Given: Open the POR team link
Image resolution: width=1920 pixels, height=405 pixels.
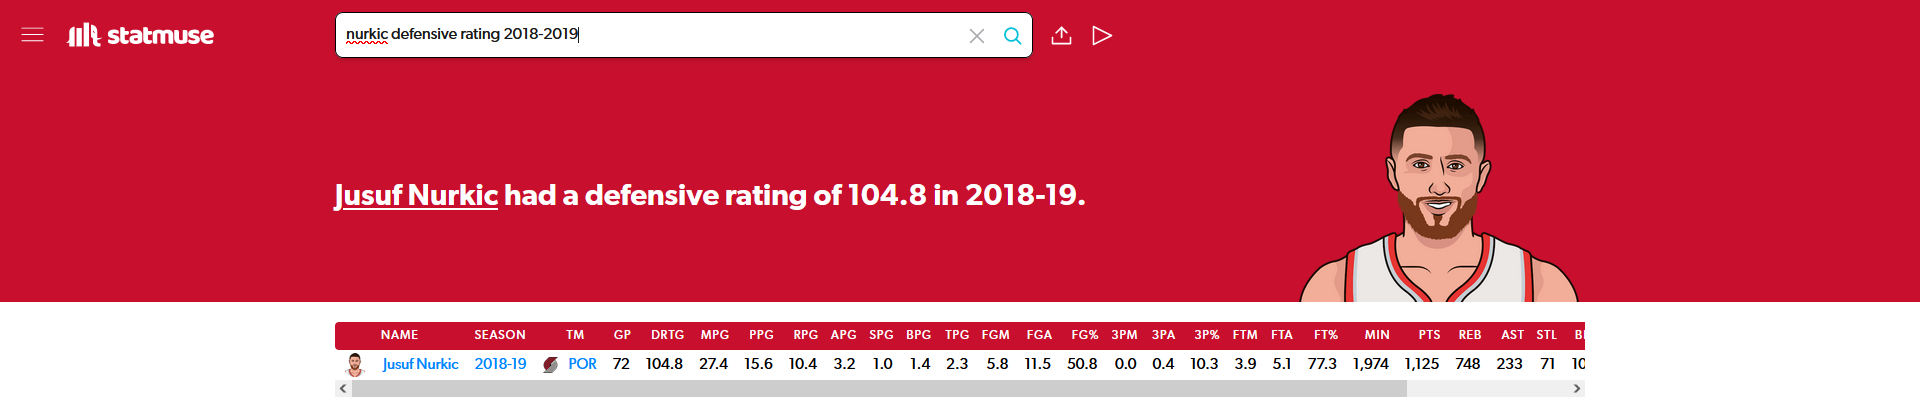Looking at the screenshot, I should point(582,364).
